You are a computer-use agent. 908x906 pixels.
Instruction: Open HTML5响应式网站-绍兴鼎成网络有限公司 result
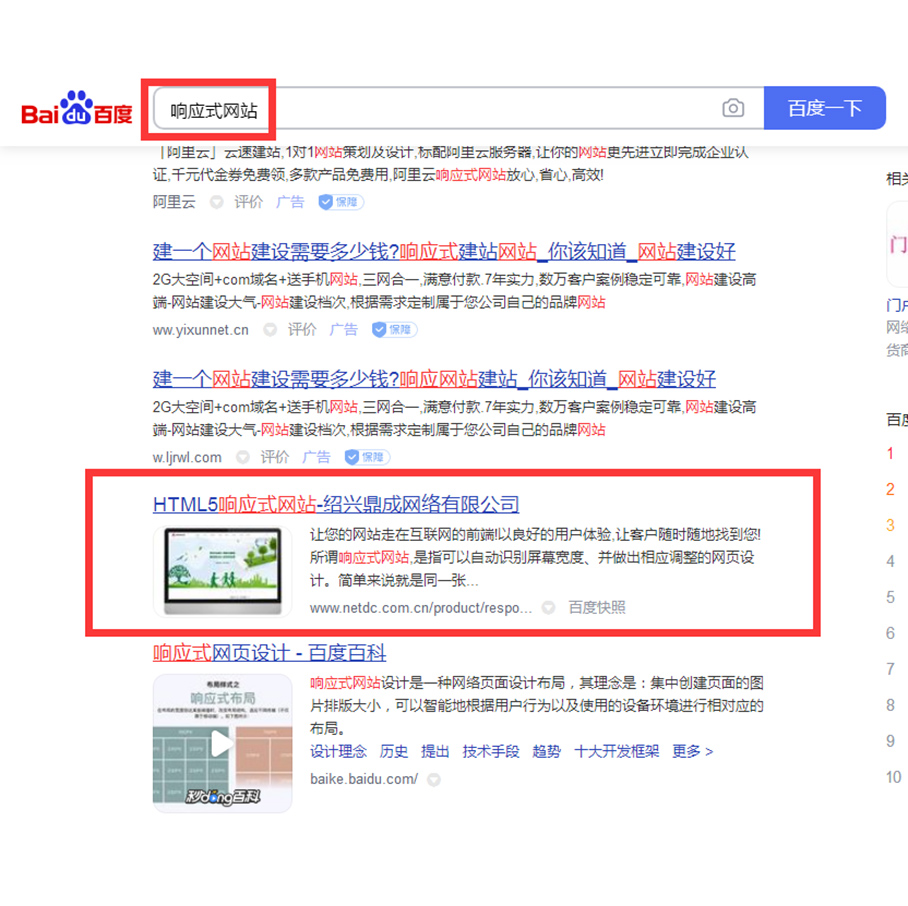coord(336,505)
